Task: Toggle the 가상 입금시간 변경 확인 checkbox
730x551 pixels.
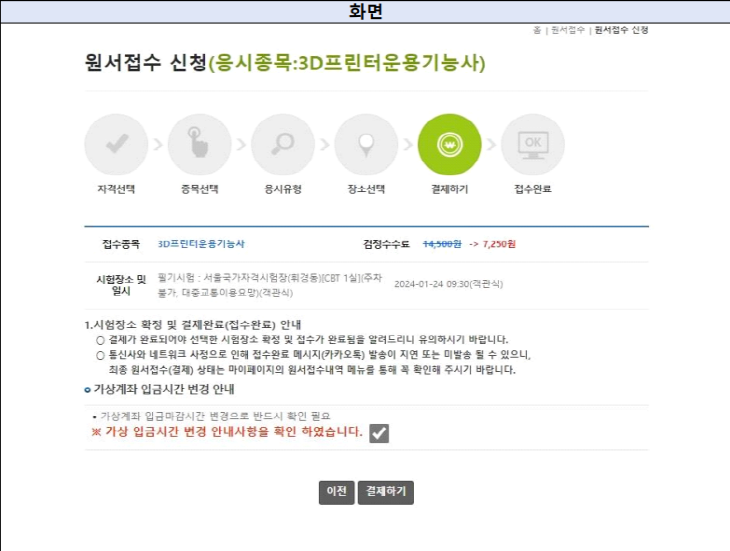Action: point(379,433)
